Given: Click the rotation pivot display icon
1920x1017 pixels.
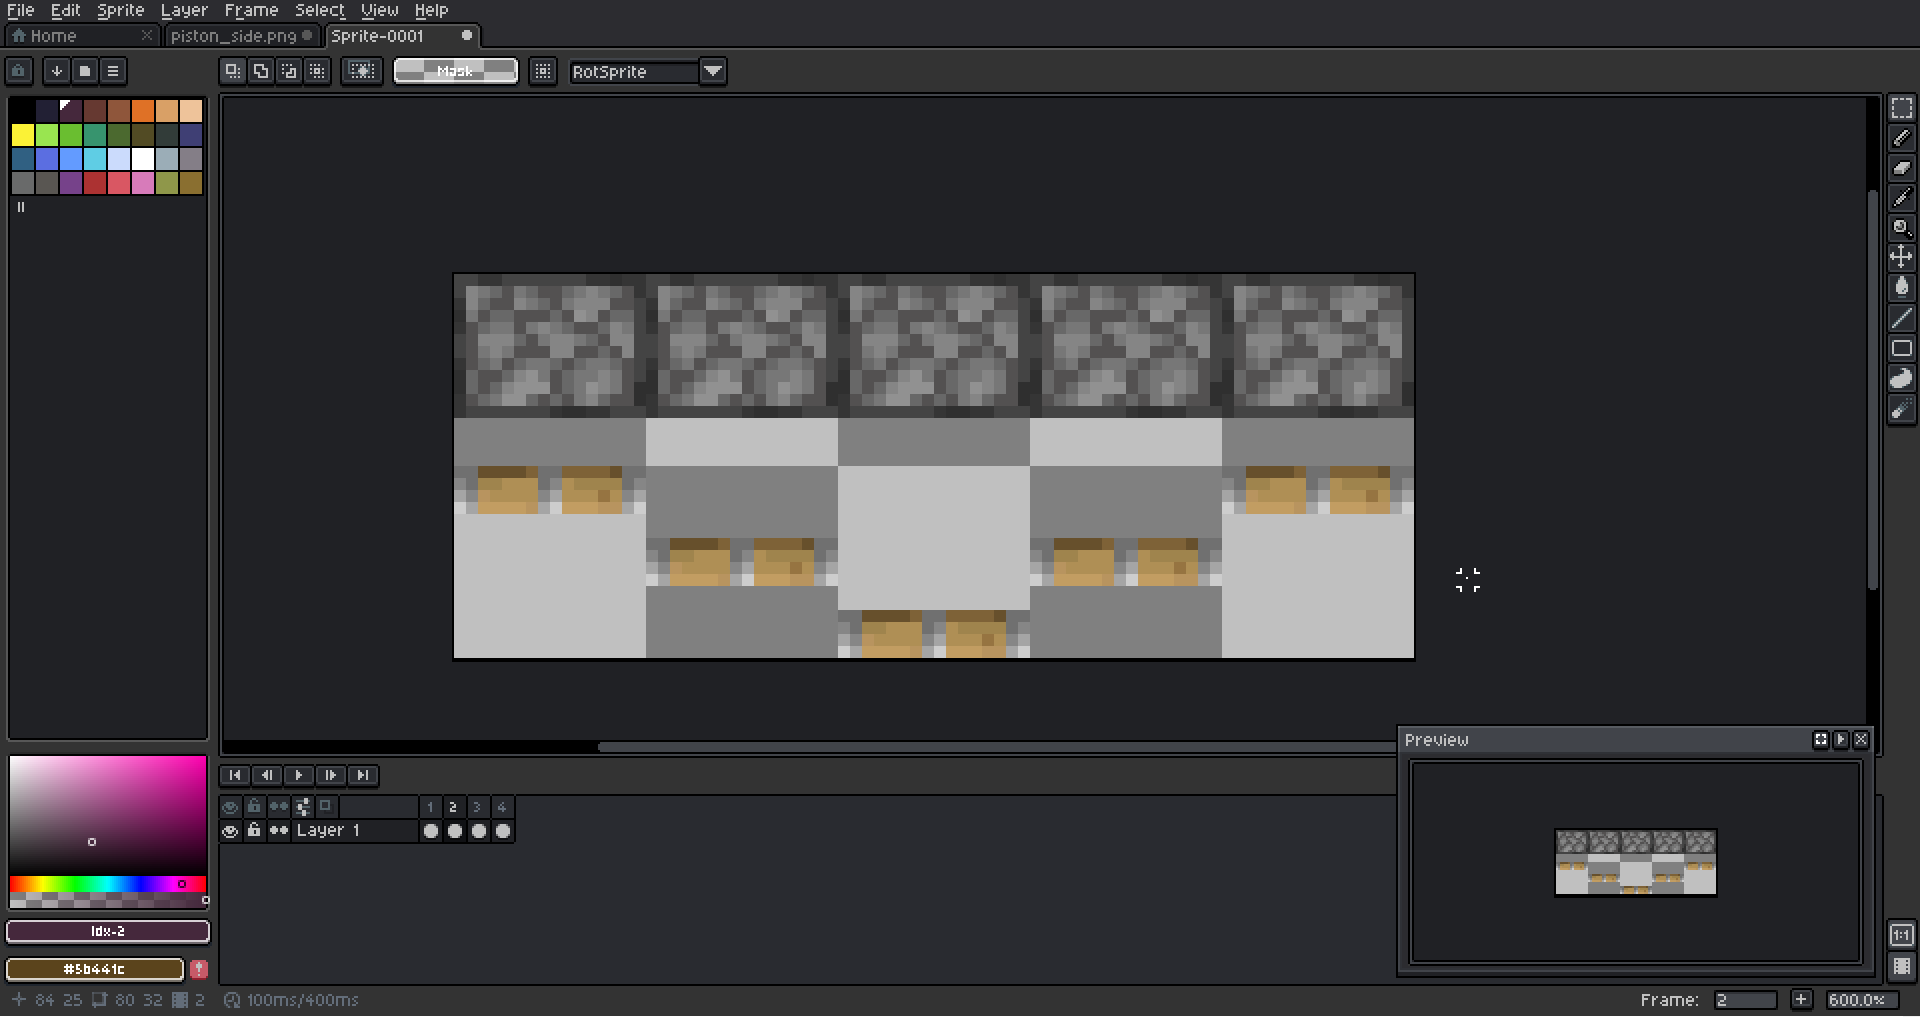Looking at the screenshot, I should (543, 71).
